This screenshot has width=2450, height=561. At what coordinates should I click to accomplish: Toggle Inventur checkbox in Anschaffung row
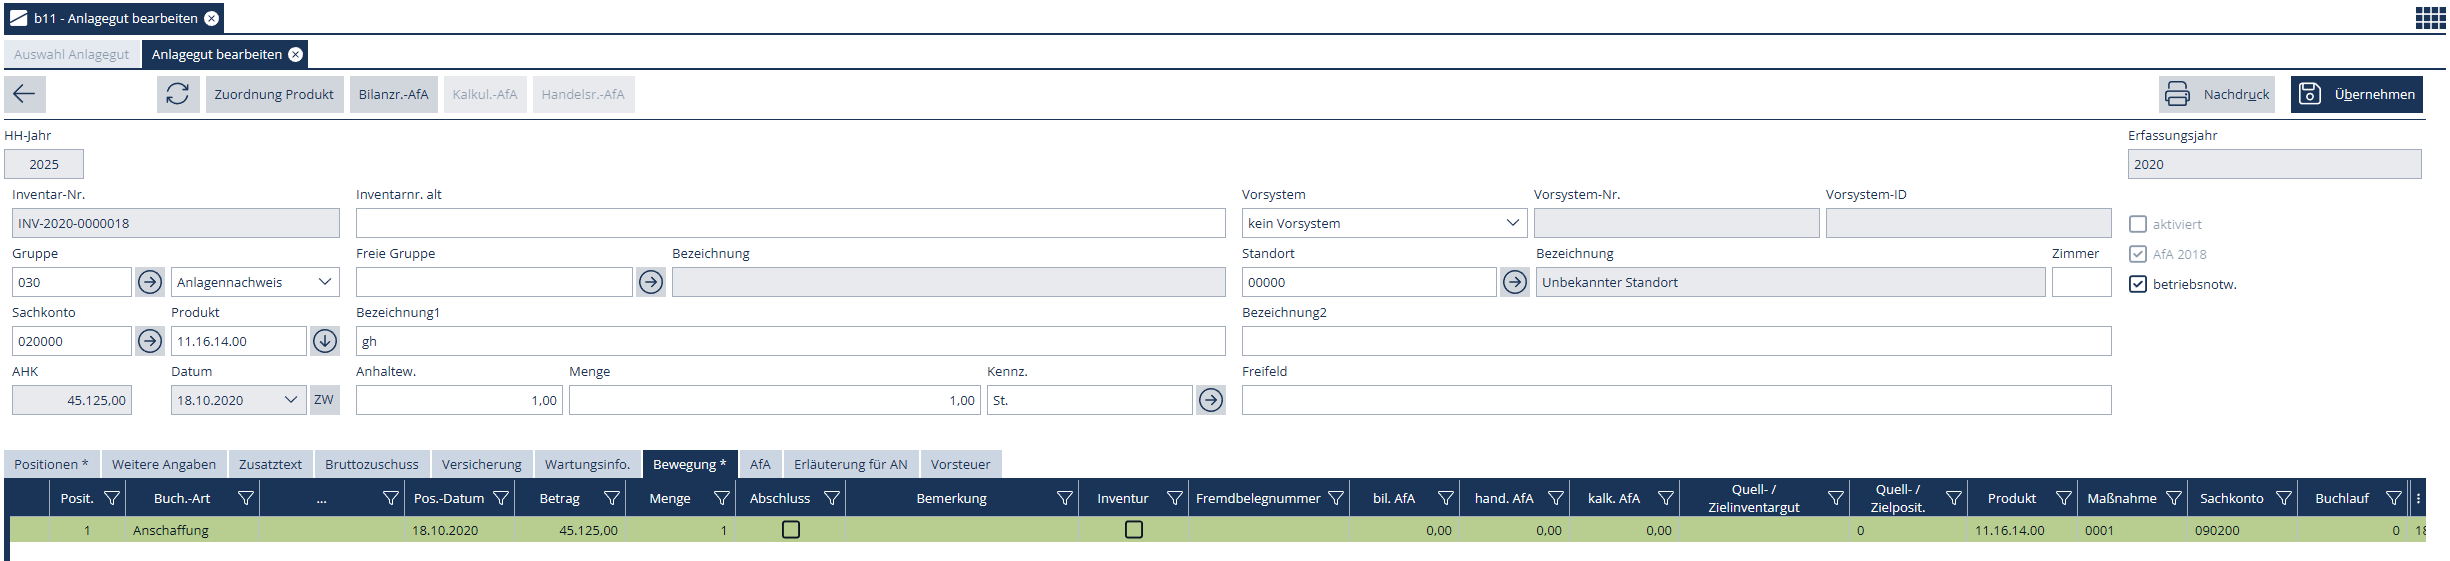(1134, 530)
